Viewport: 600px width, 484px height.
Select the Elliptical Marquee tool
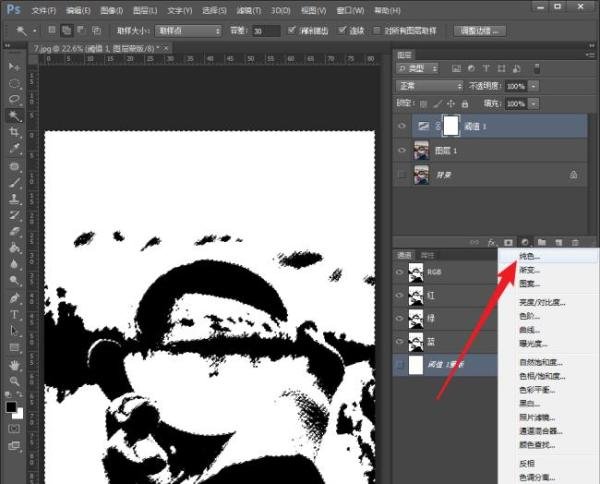click(x=14, y=83)
